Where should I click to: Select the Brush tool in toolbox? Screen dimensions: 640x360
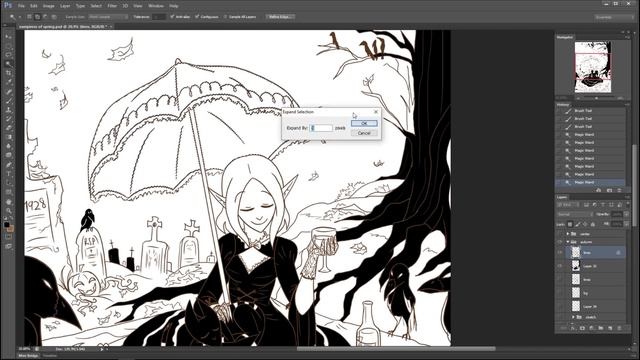[x=8, y=100]
